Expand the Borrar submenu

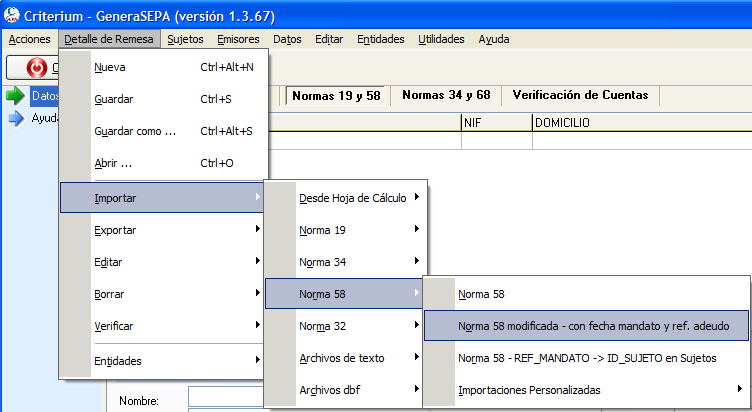[x=162, y=294]
